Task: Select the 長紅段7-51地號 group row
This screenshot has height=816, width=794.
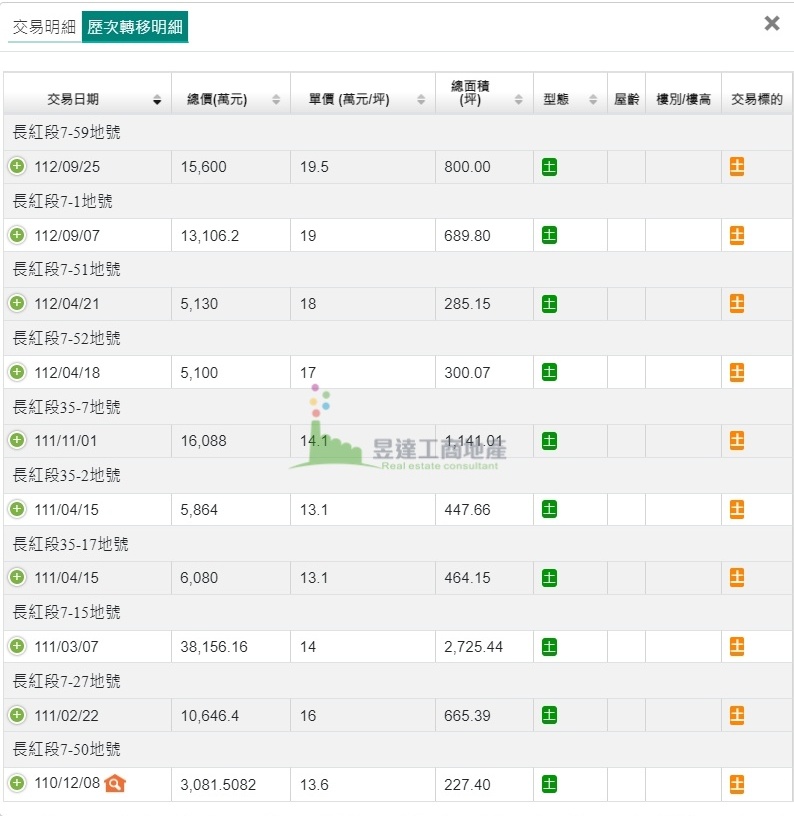Action: (x=398, y=270)
